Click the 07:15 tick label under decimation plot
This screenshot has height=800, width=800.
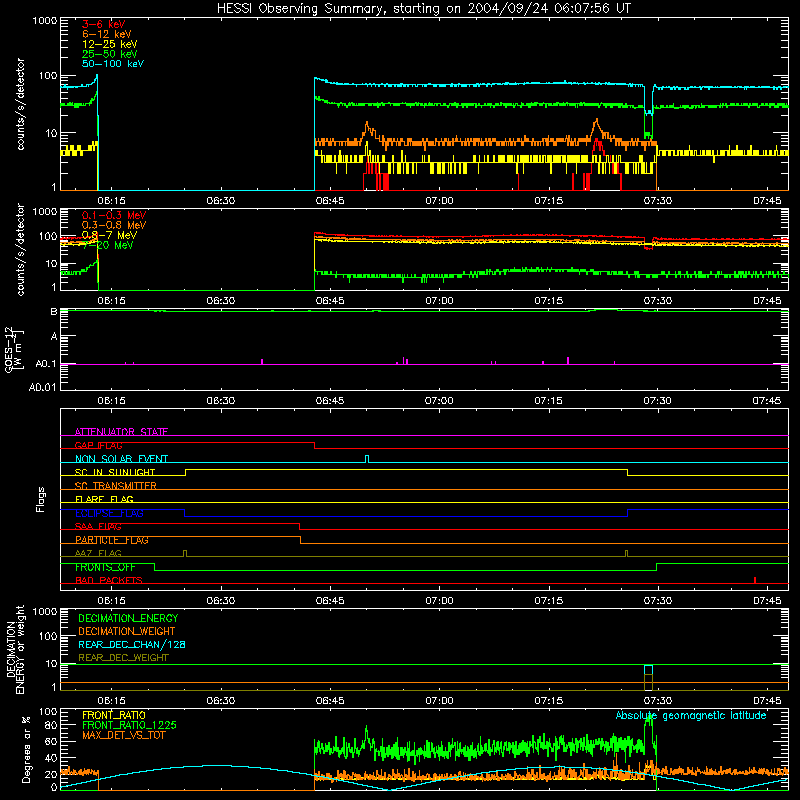tap(548, 701)
